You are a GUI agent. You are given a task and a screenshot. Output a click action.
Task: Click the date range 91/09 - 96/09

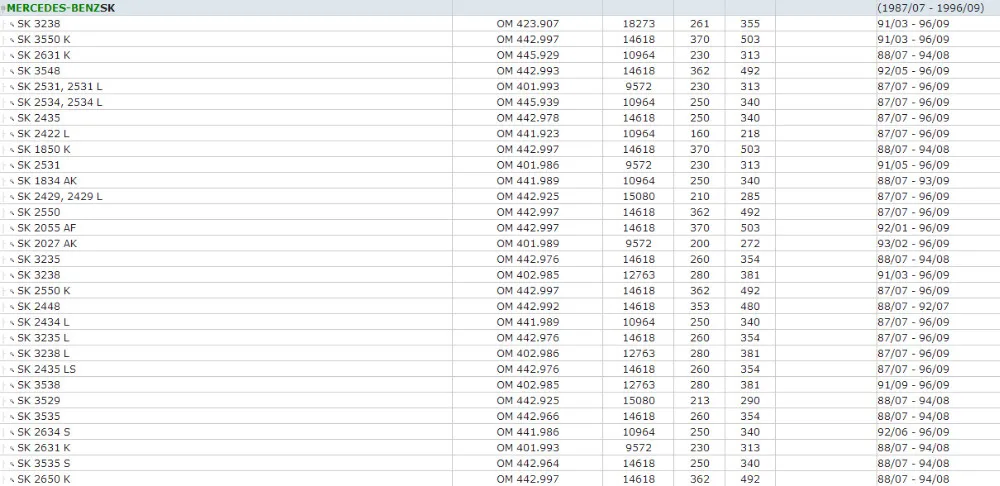[913, 385]
